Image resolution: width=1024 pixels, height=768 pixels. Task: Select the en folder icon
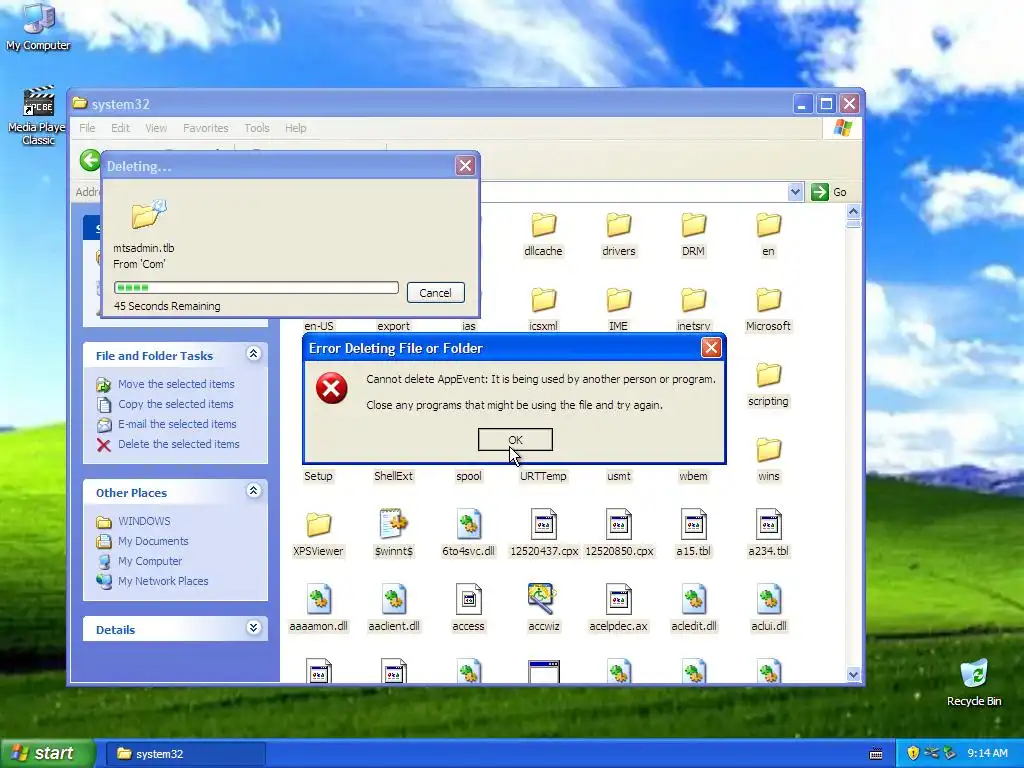click(x=769, y=225)
